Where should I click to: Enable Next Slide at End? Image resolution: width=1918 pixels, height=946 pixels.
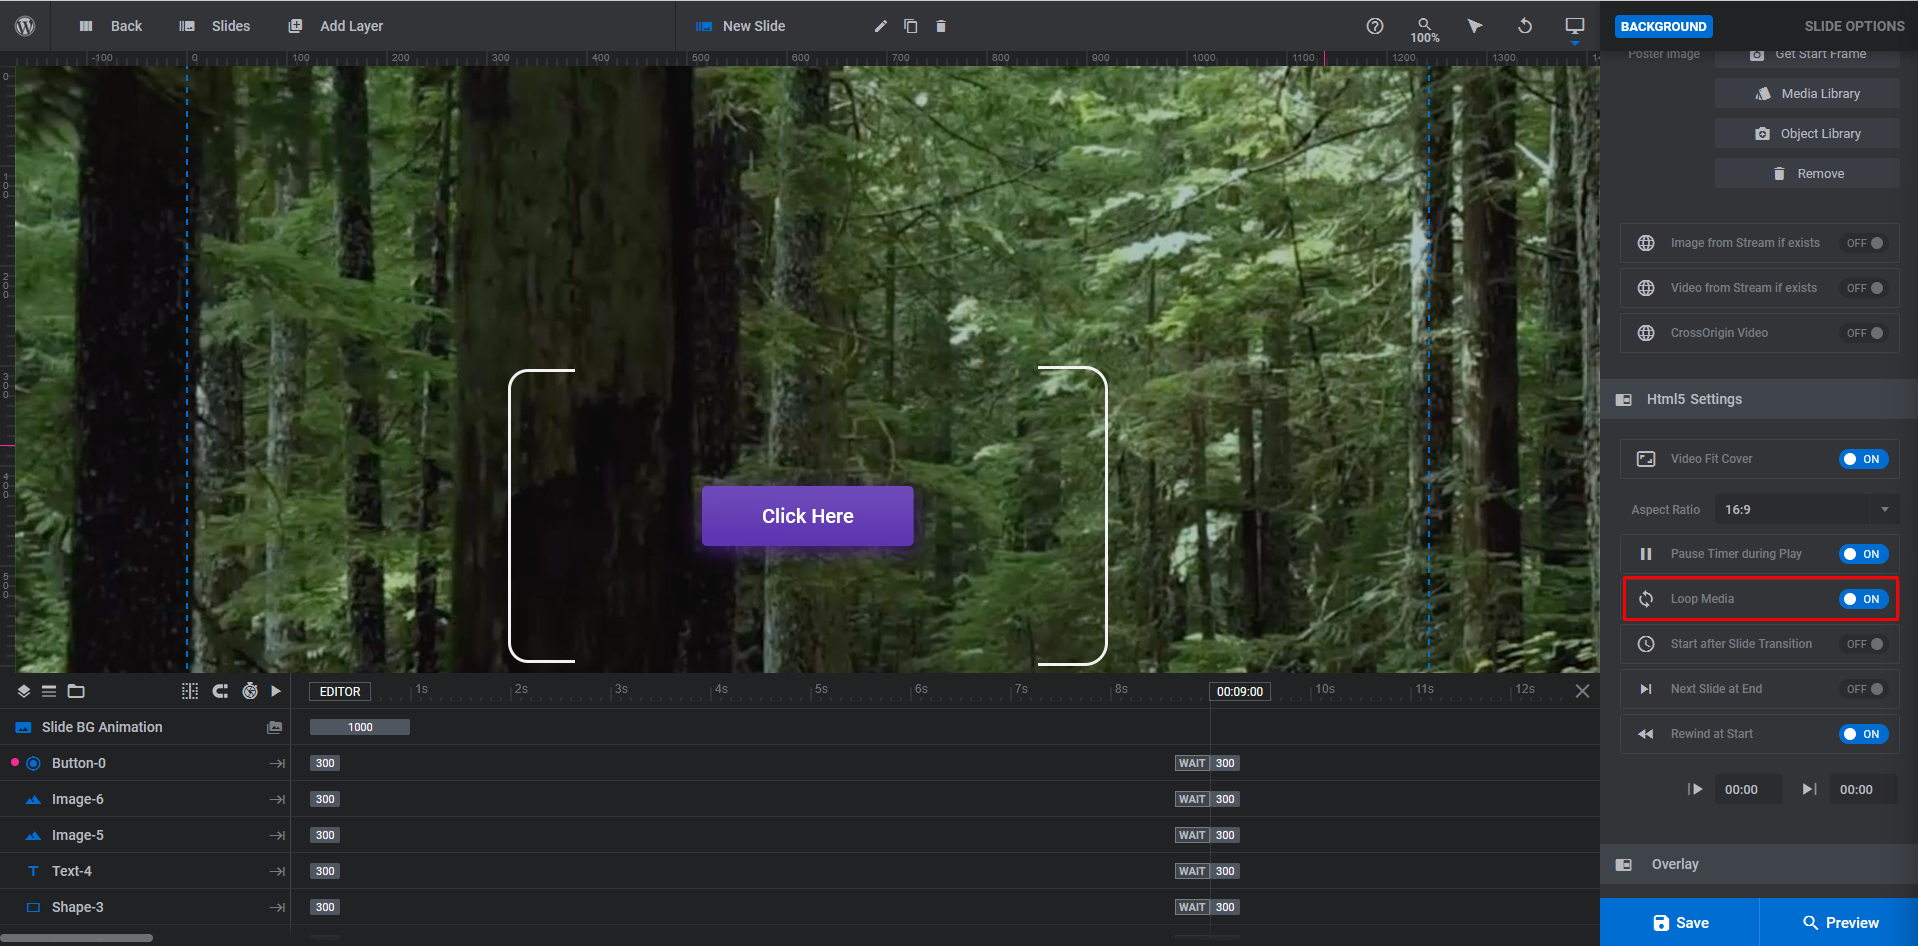click(x=1864, y=689)
